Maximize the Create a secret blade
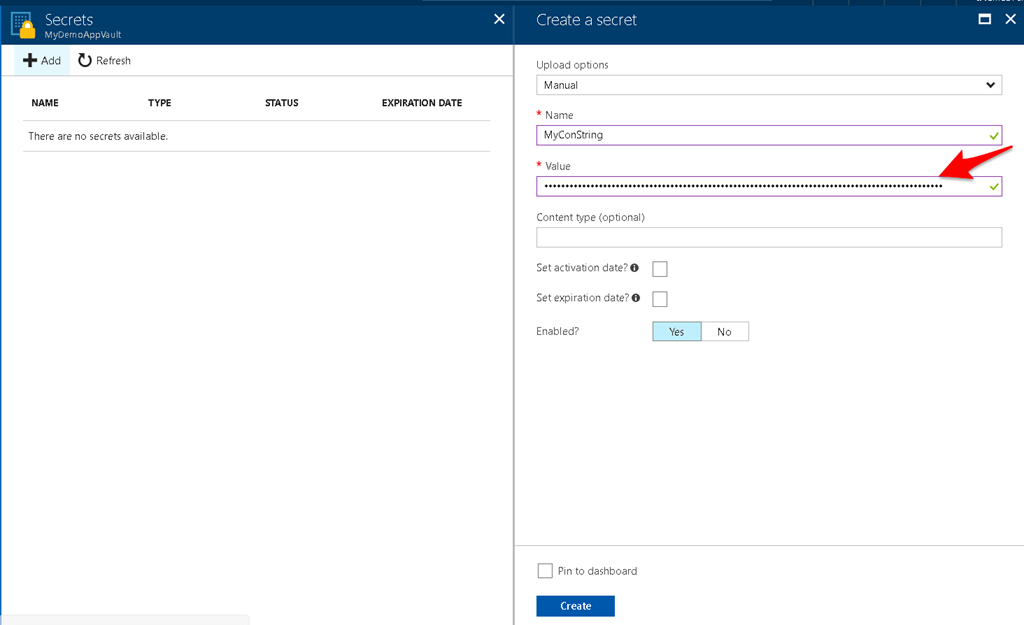The image size is (1024, 625). tap(984, 19)
